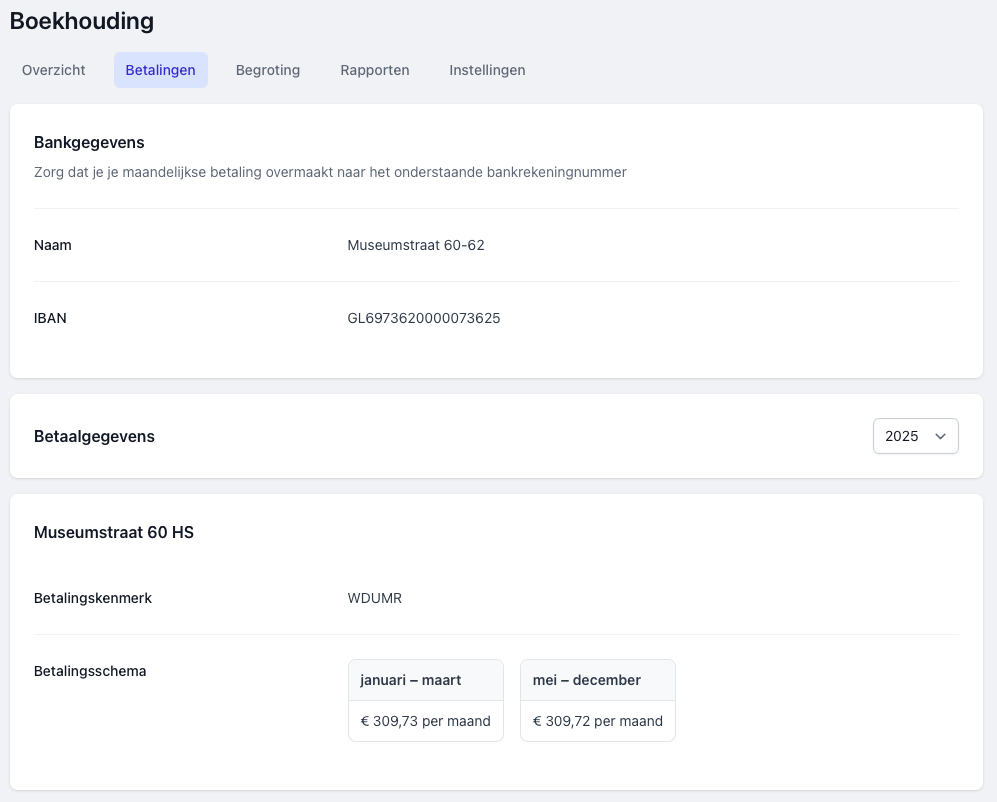Click the Boekhouding page title
The image size is (997, 802).
tap(82, 21)
